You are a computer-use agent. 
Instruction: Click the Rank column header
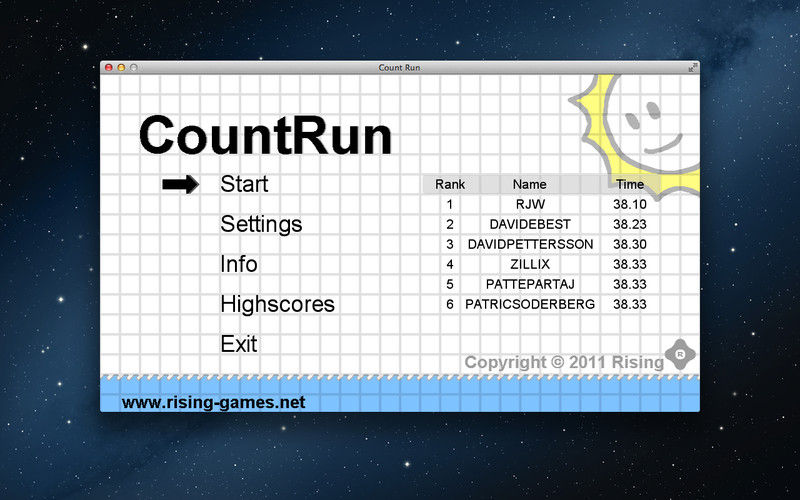450,184
